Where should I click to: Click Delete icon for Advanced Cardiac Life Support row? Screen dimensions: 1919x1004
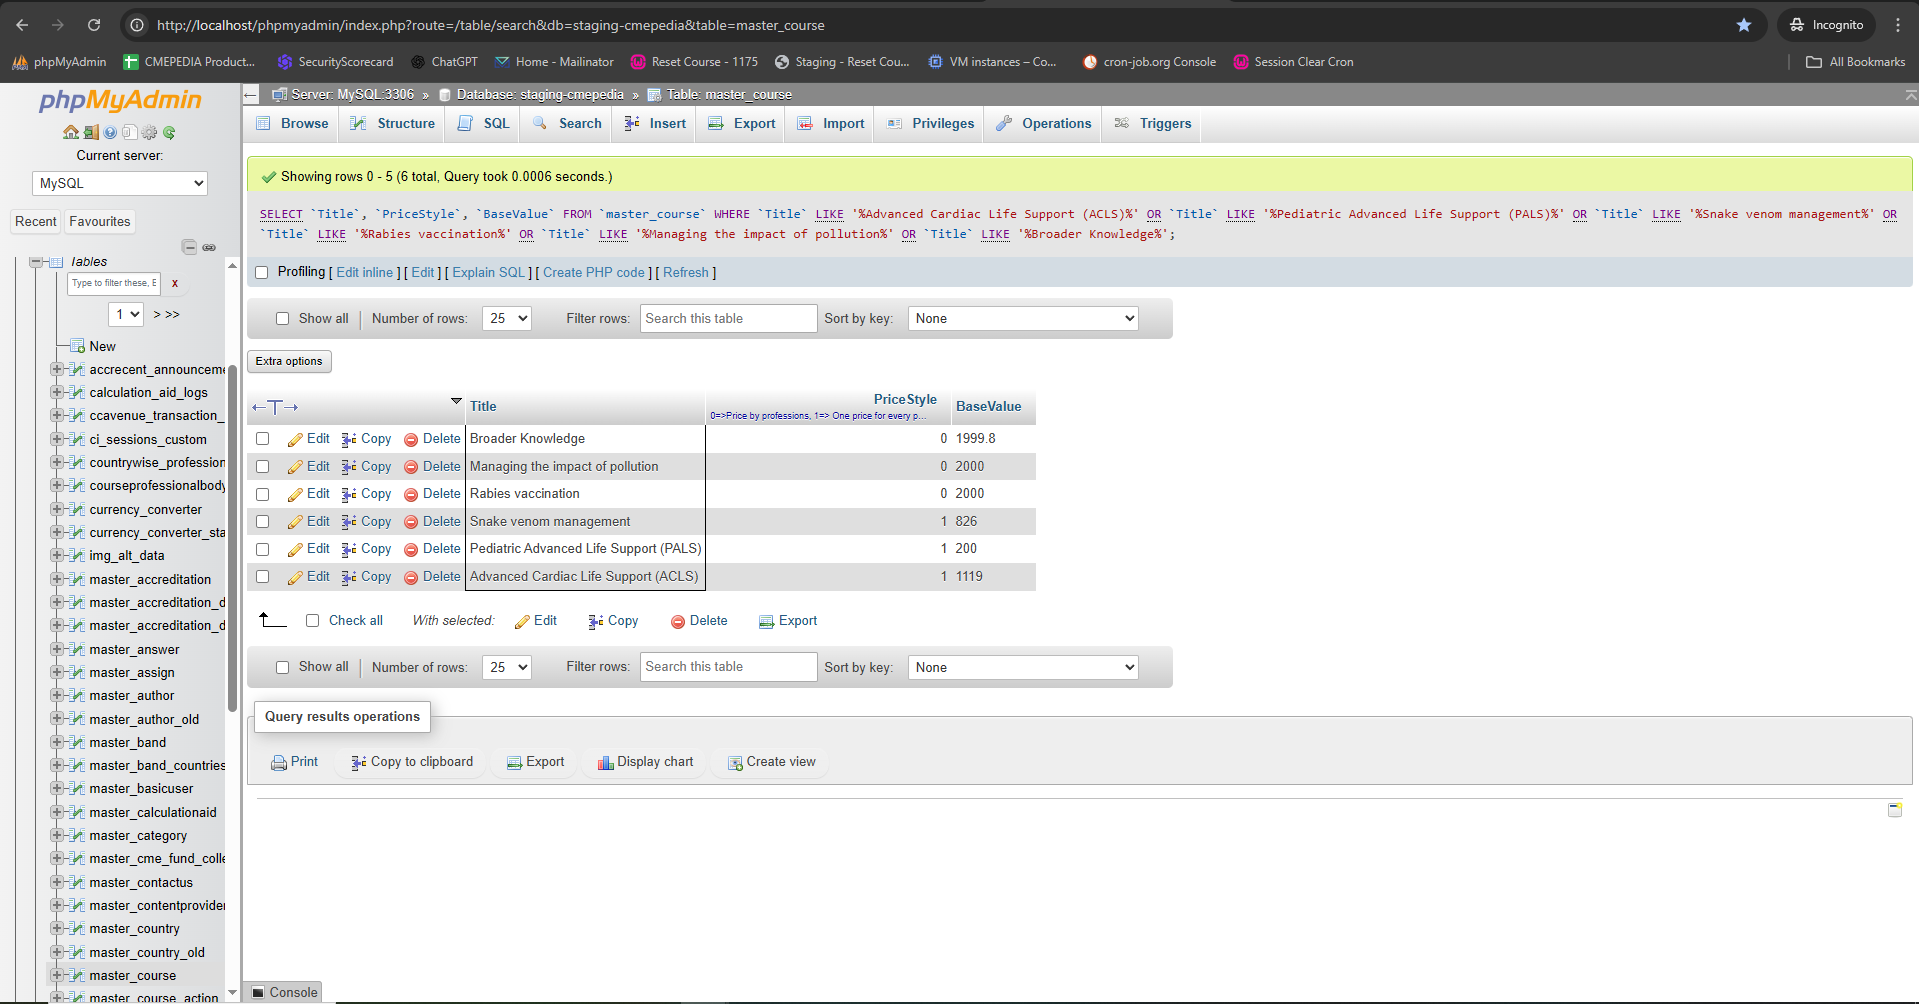point(411,577)
